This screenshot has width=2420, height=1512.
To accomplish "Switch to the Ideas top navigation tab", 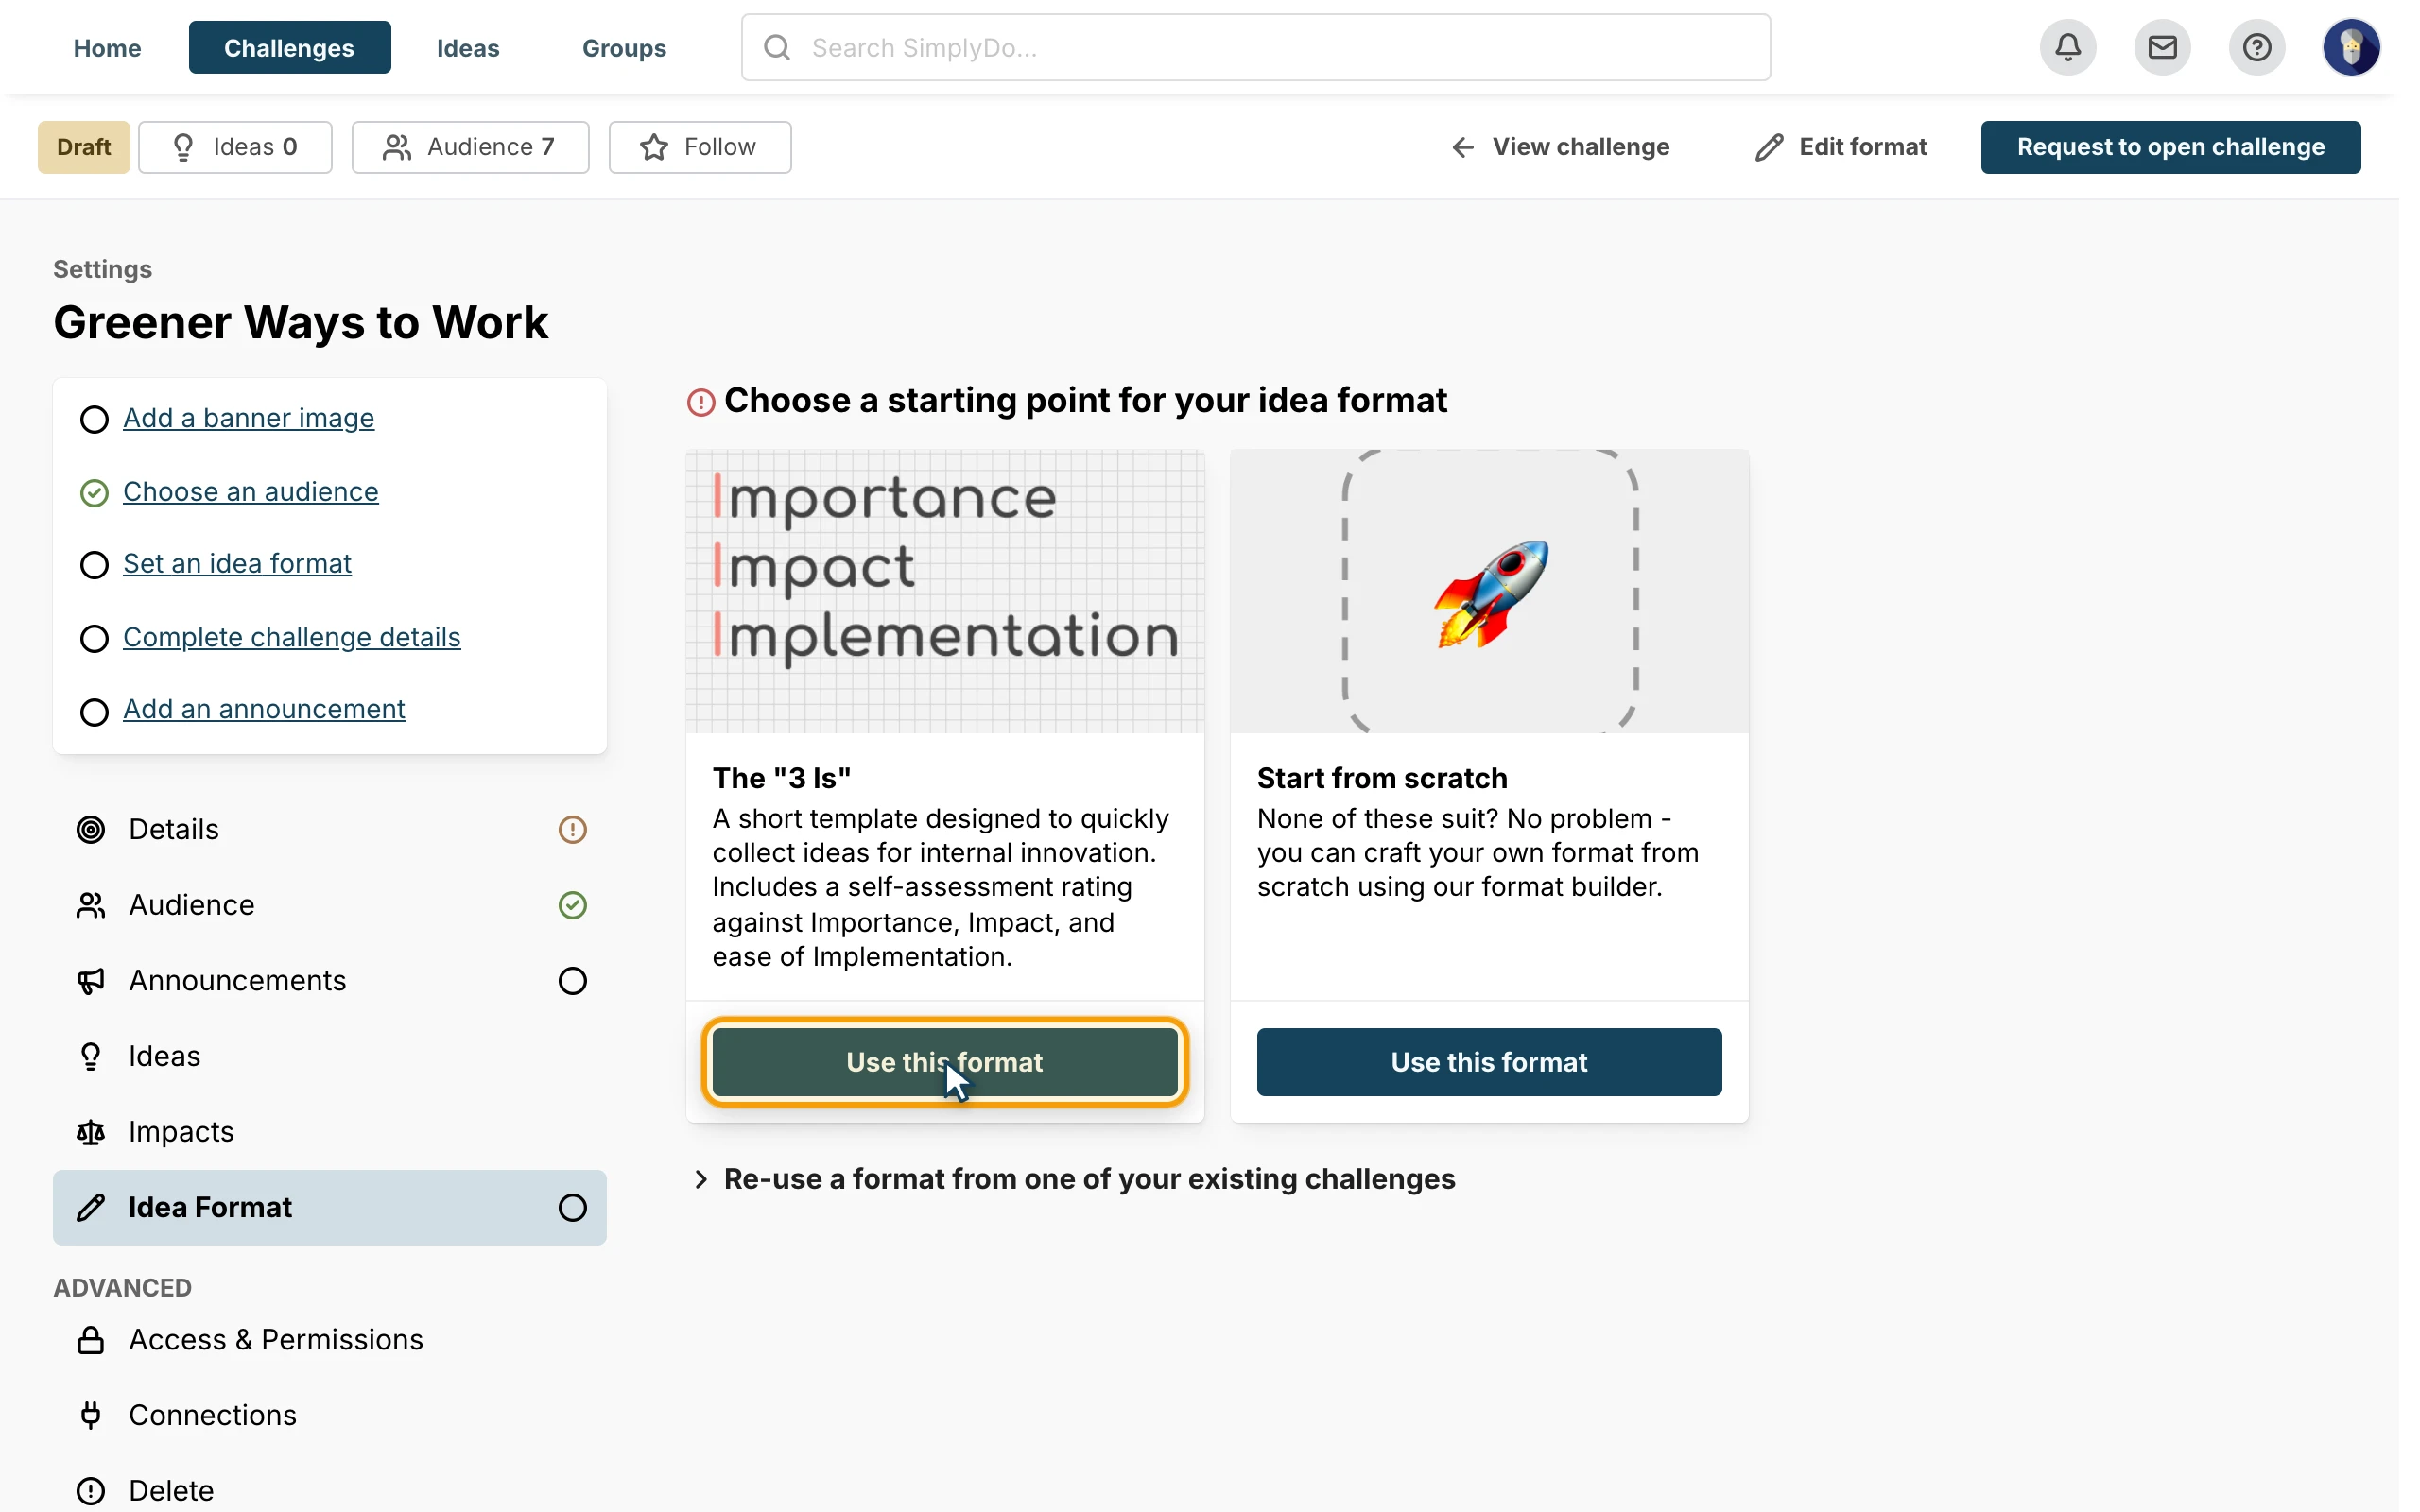I will tap(468, 47).
